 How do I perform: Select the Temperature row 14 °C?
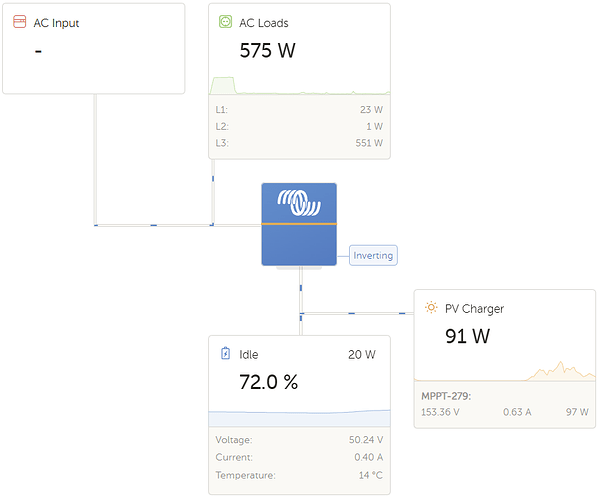pyautogui.click(x=299, y=475)
